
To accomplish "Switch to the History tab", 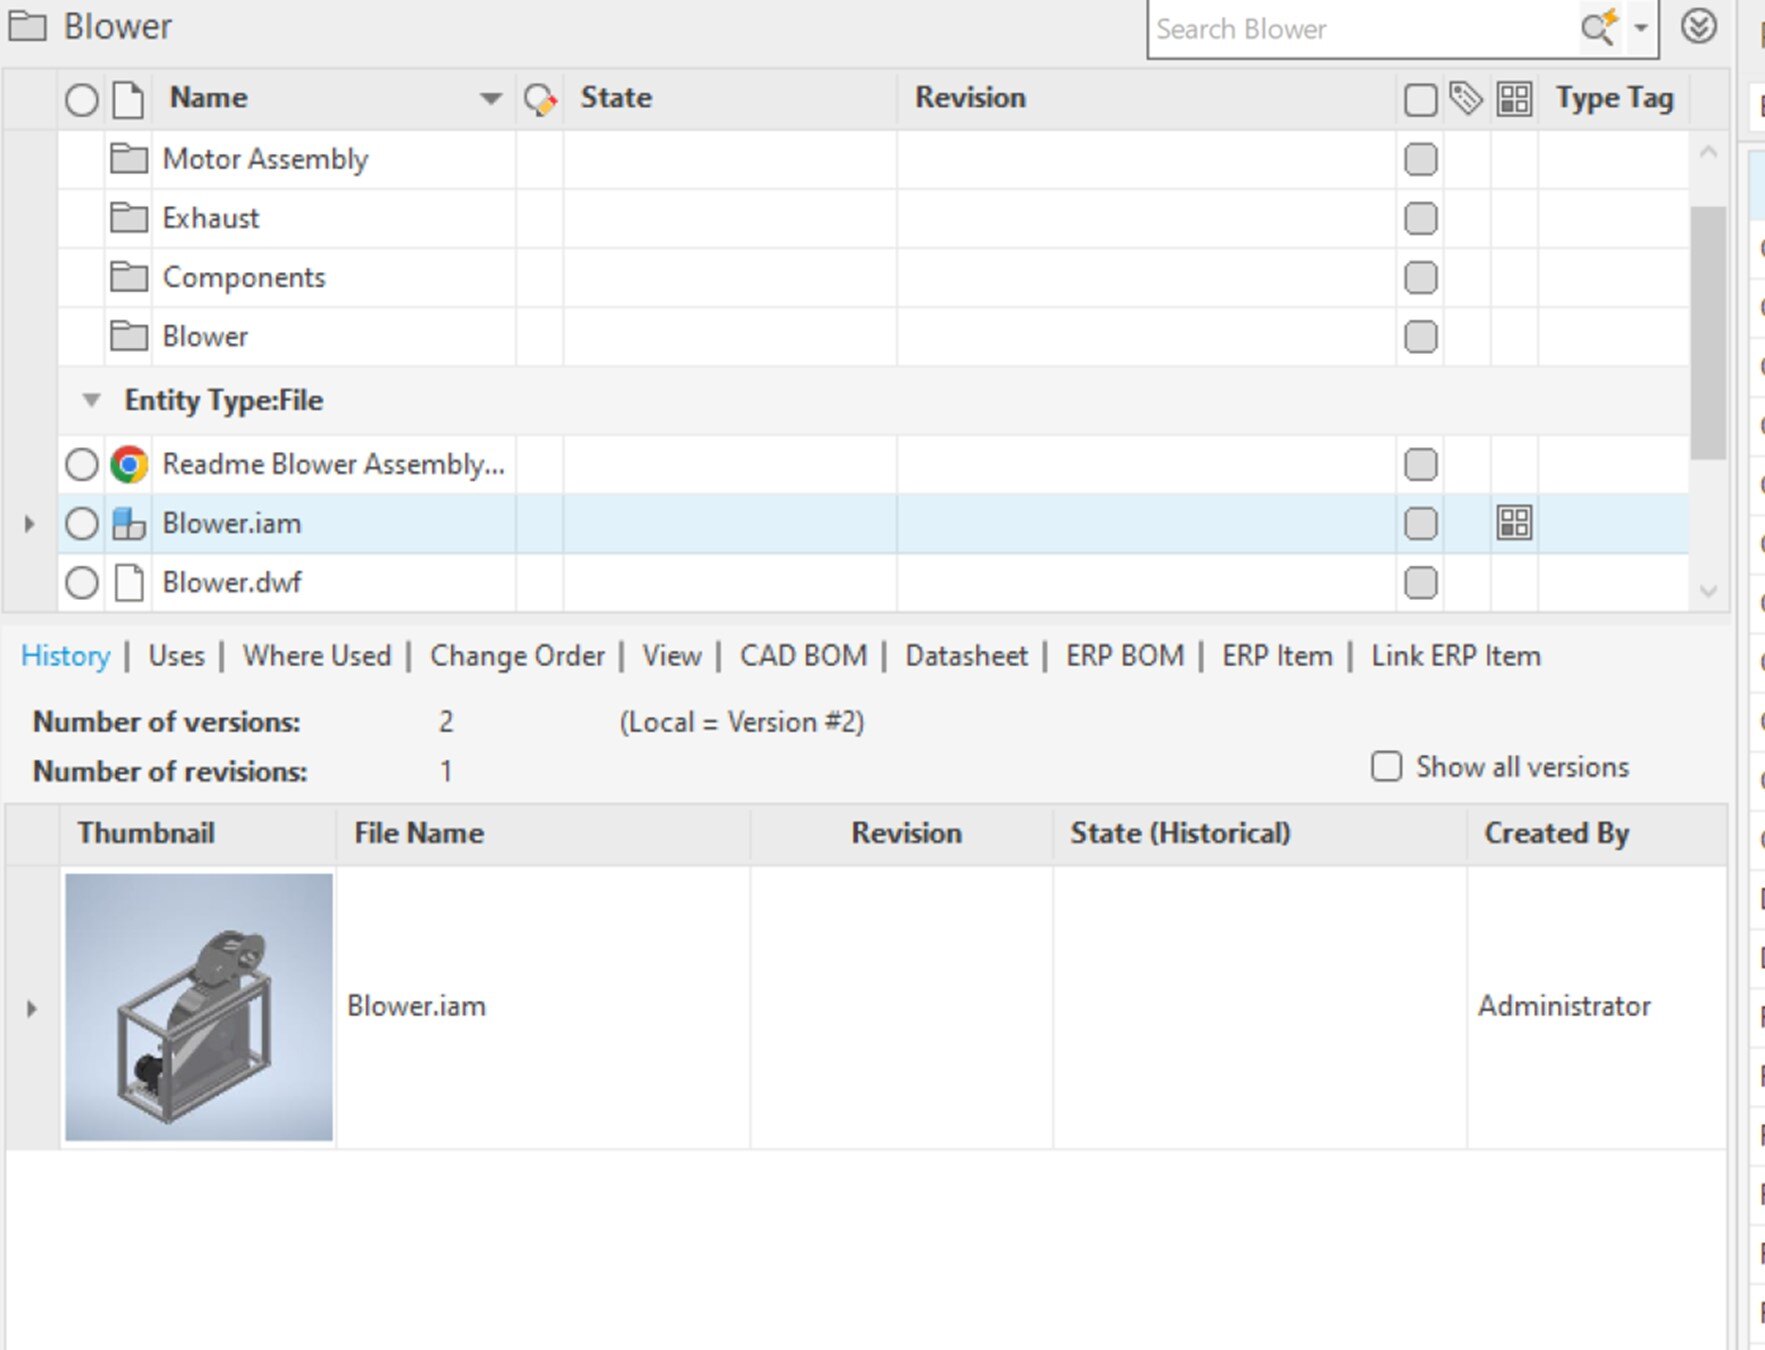I will click(x=66, y=656).
